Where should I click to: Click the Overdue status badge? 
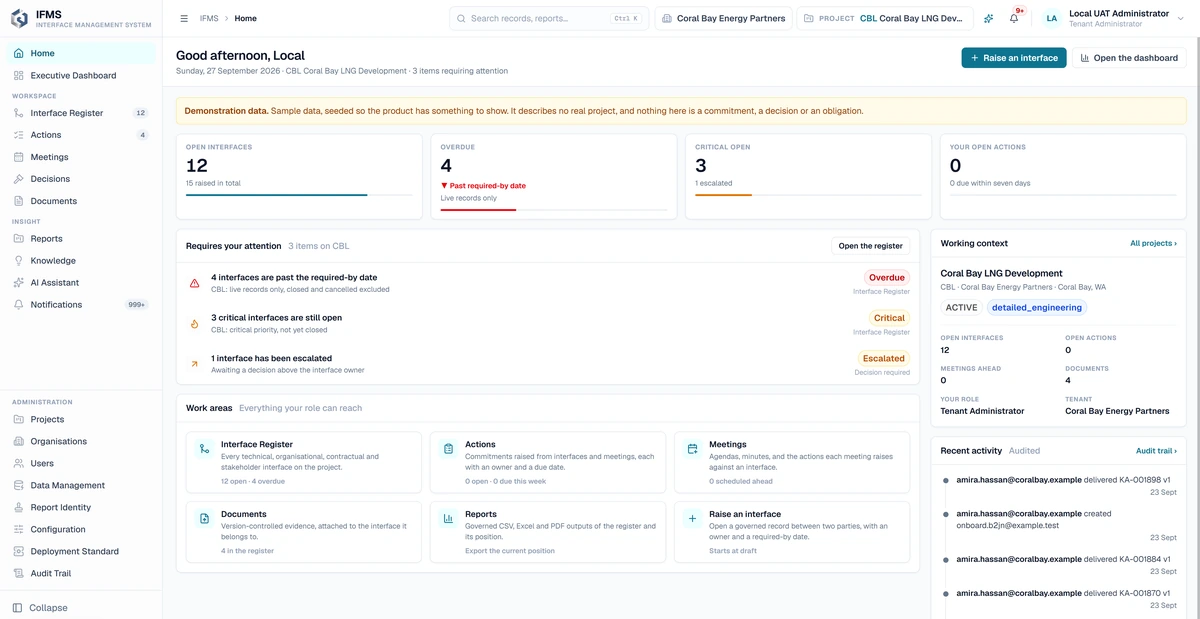tap(887, 278)
